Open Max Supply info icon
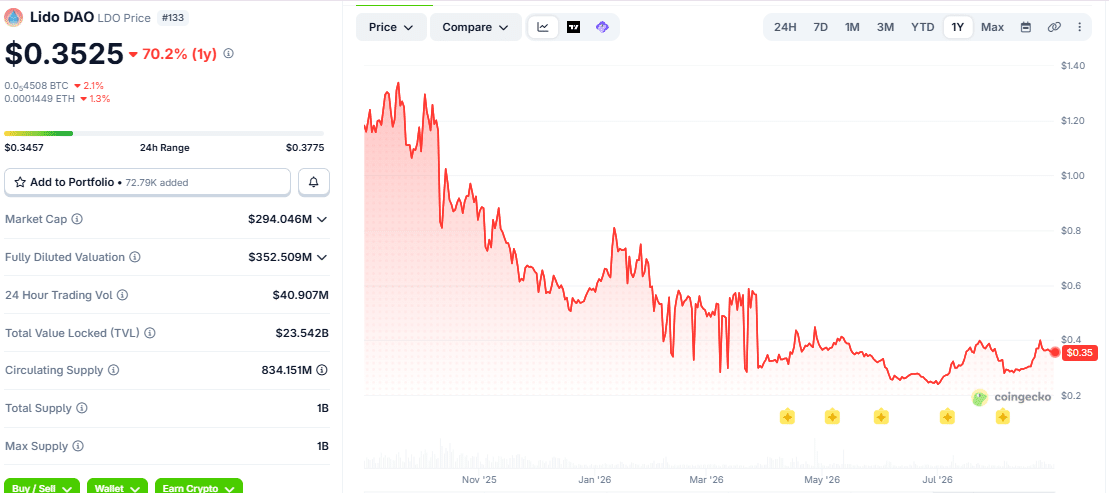 tap(78, 446)
